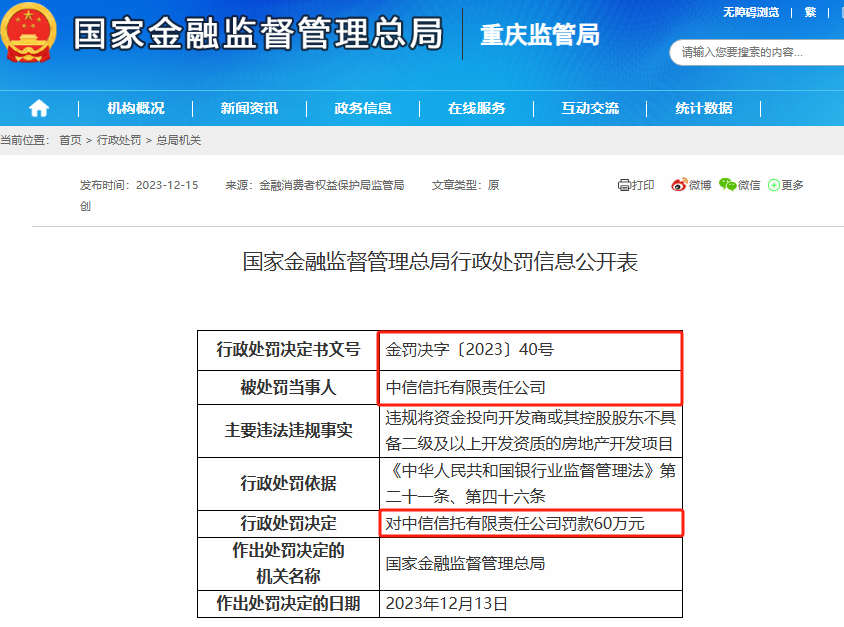This screenshot has height=627, width=844.
Task: Open 行政处罚 breadcrumb link
Action: (118, 140)
